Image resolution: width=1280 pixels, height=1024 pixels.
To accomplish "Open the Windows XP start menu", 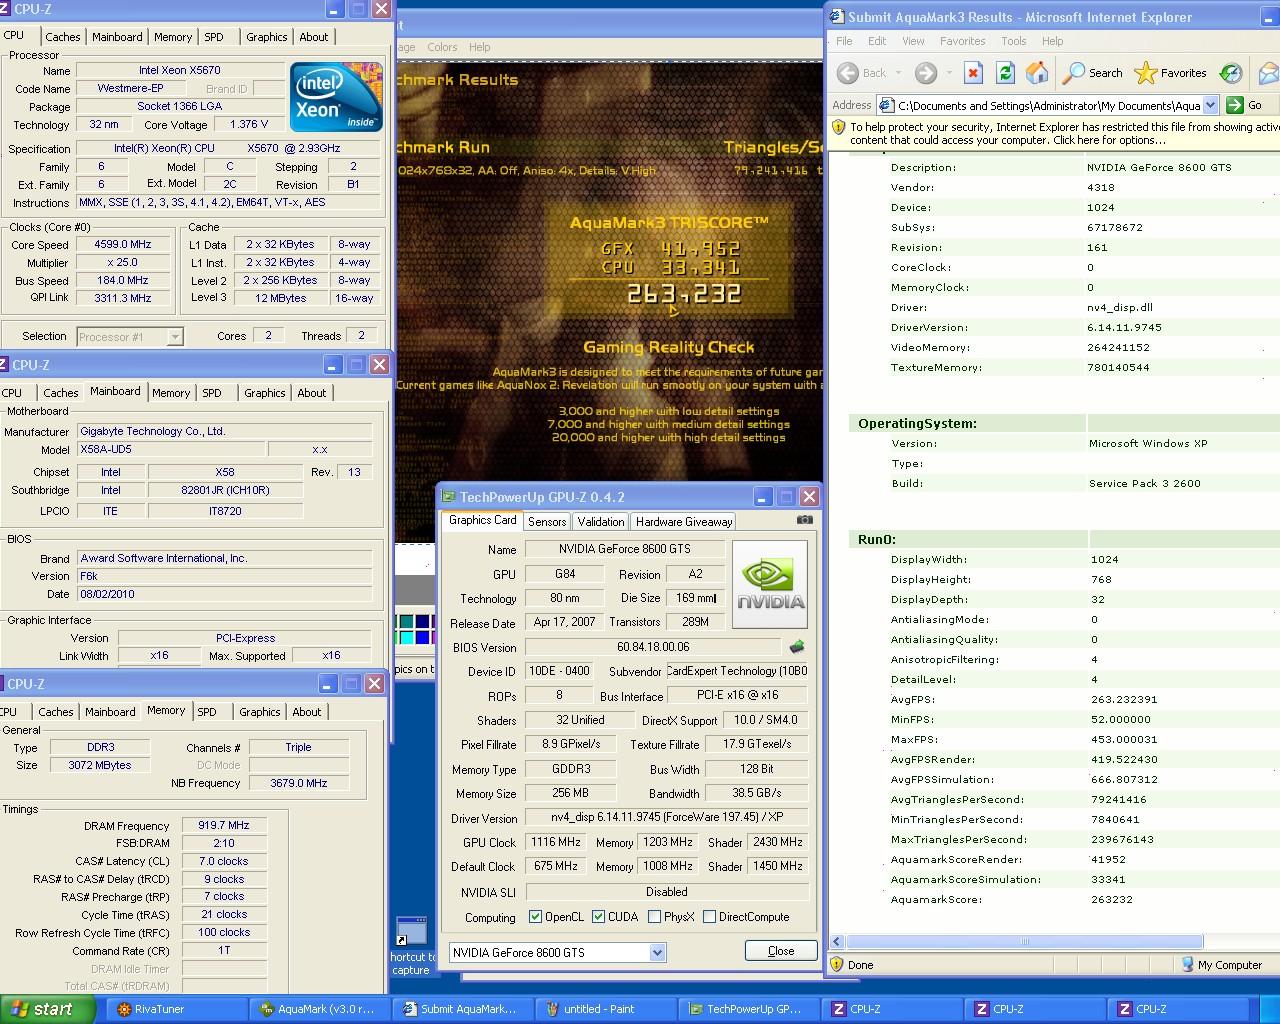I will 47,1009.
